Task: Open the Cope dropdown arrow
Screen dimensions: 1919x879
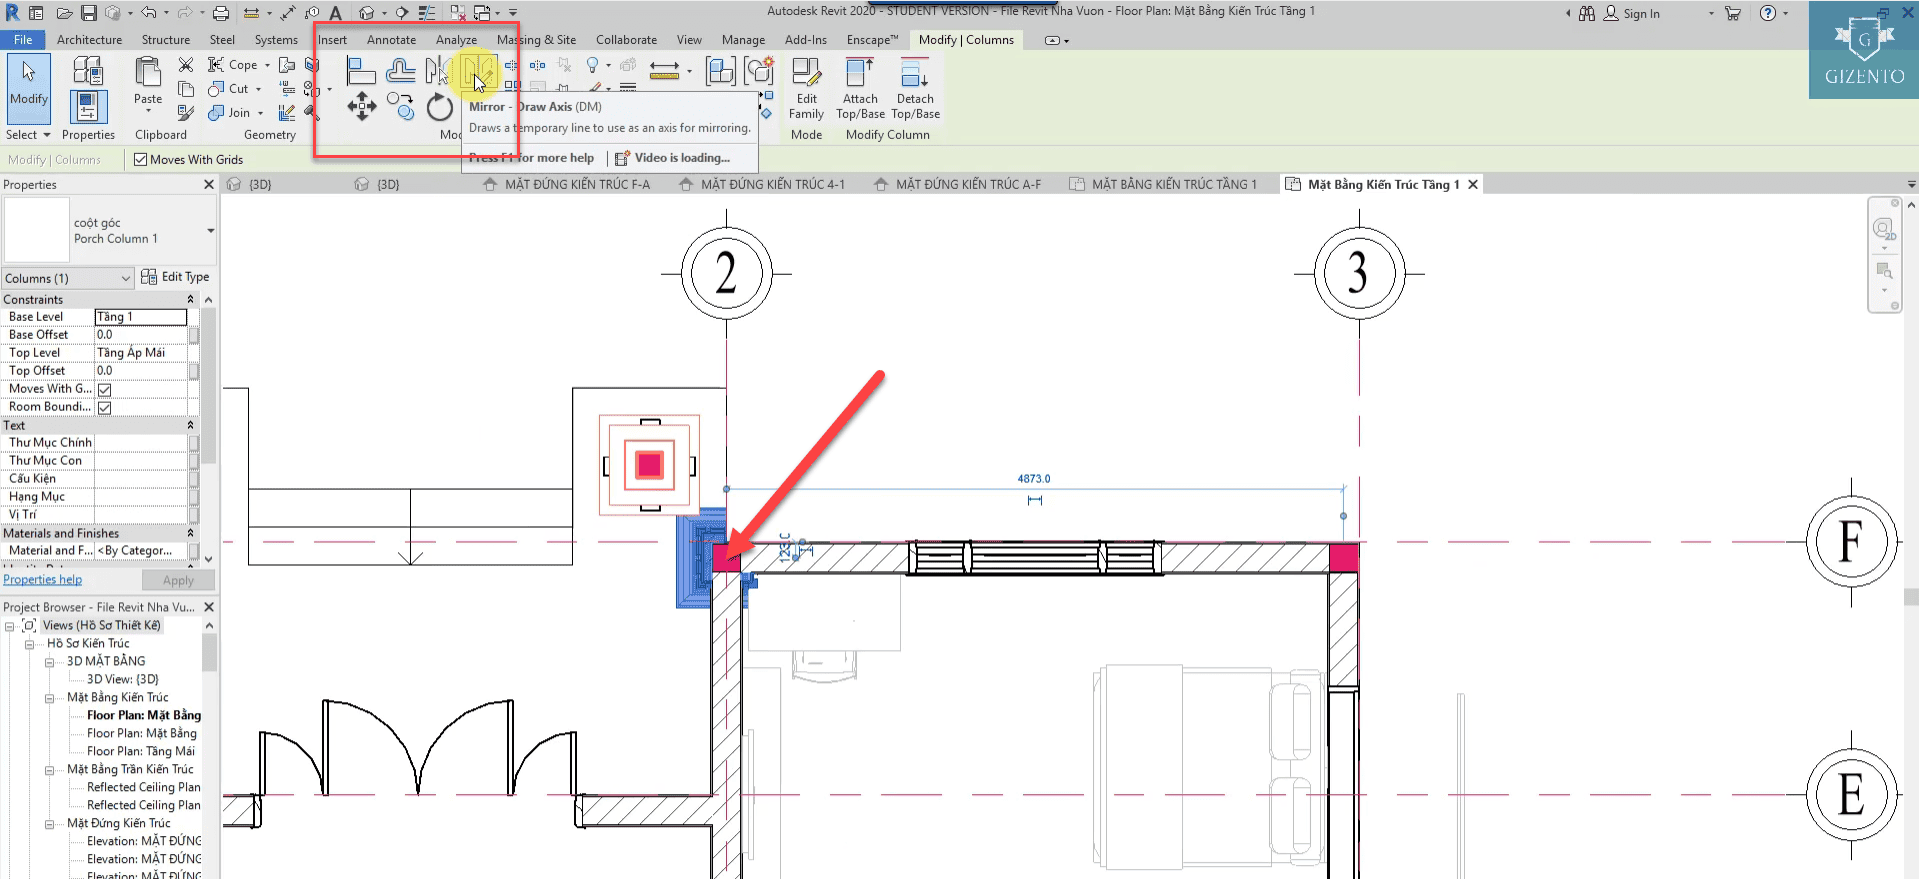Action: coord(267,65)
